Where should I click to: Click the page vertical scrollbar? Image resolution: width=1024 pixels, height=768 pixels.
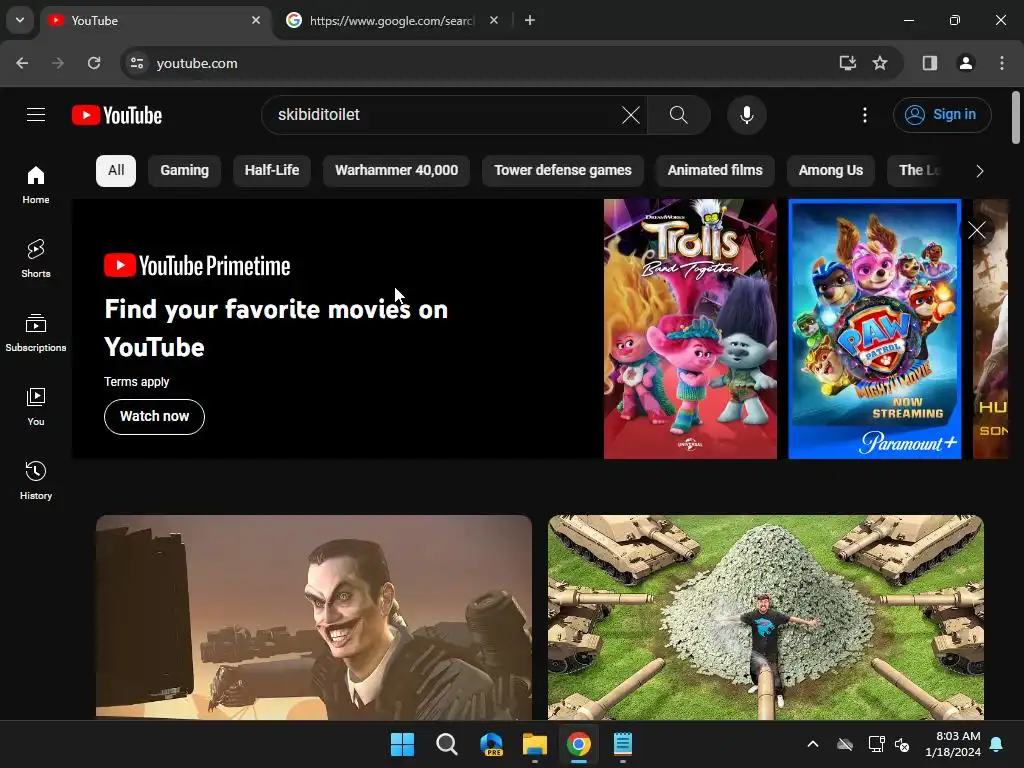(x=1016, y=118)
